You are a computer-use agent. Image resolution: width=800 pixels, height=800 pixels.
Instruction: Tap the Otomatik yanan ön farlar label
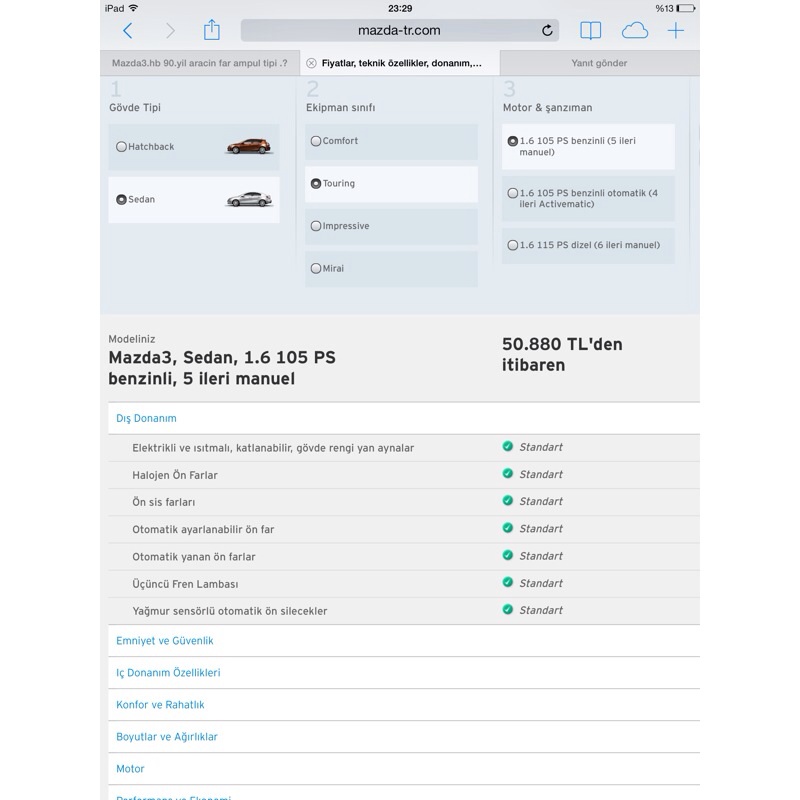click(194, 557)
